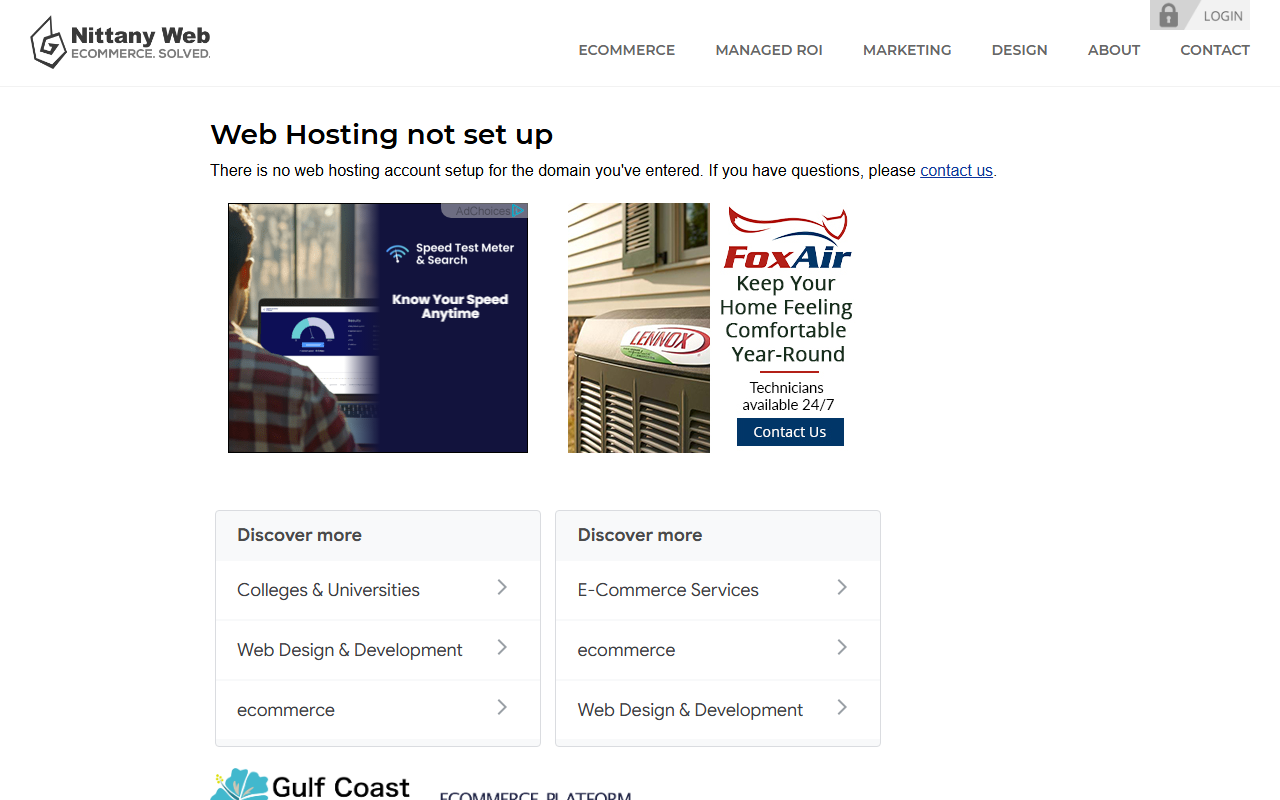Image resolution: width=1280 pixels, height=800 pixels.
Task: Open the MARKETING menu item
Action: tap(907, 50)
